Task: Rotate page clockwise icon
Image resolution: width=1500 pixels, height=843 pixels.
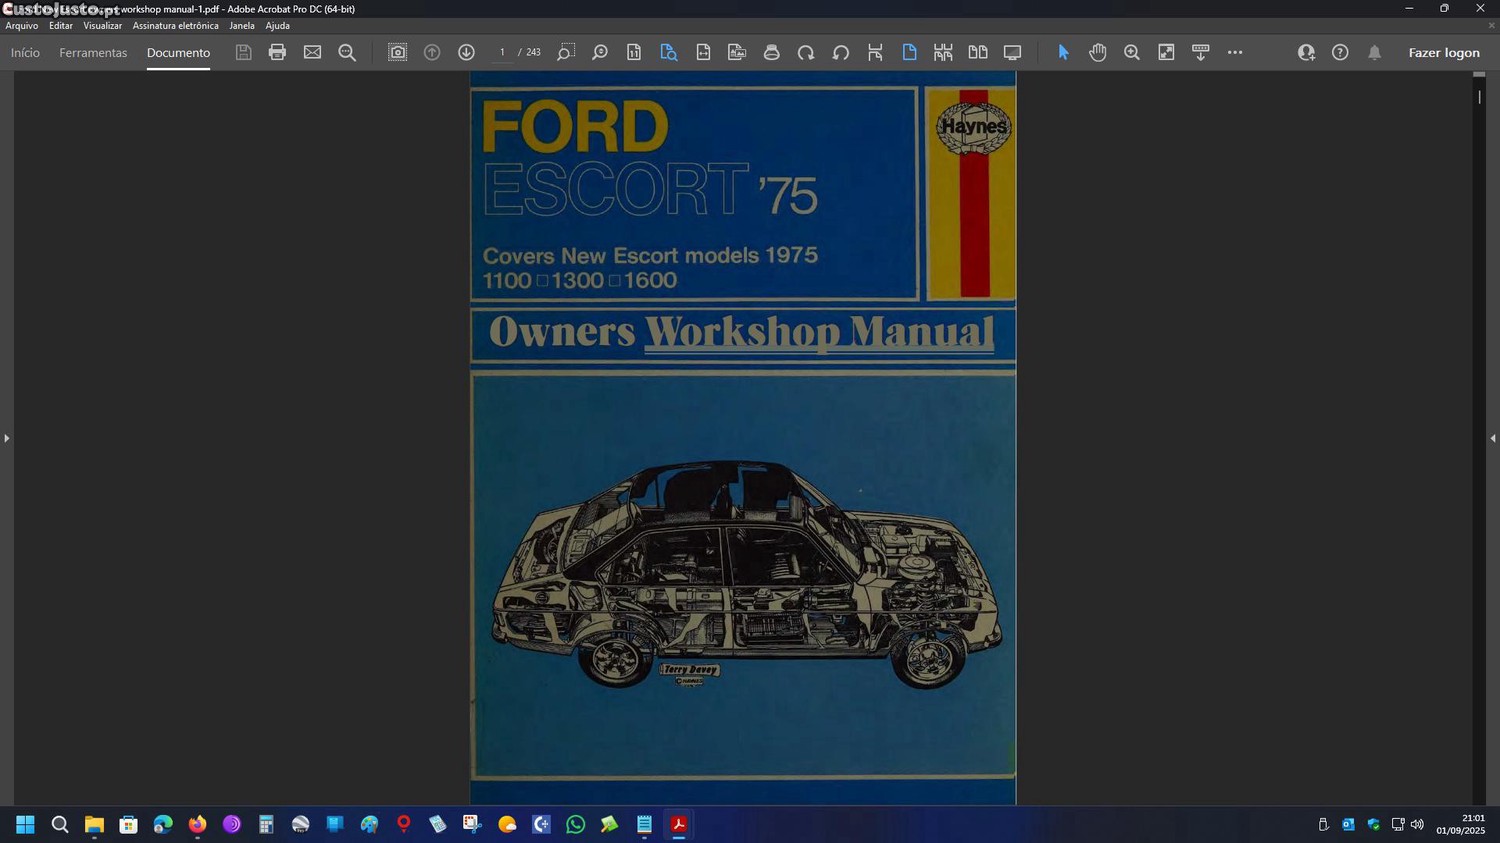Action: click(806, 52)
